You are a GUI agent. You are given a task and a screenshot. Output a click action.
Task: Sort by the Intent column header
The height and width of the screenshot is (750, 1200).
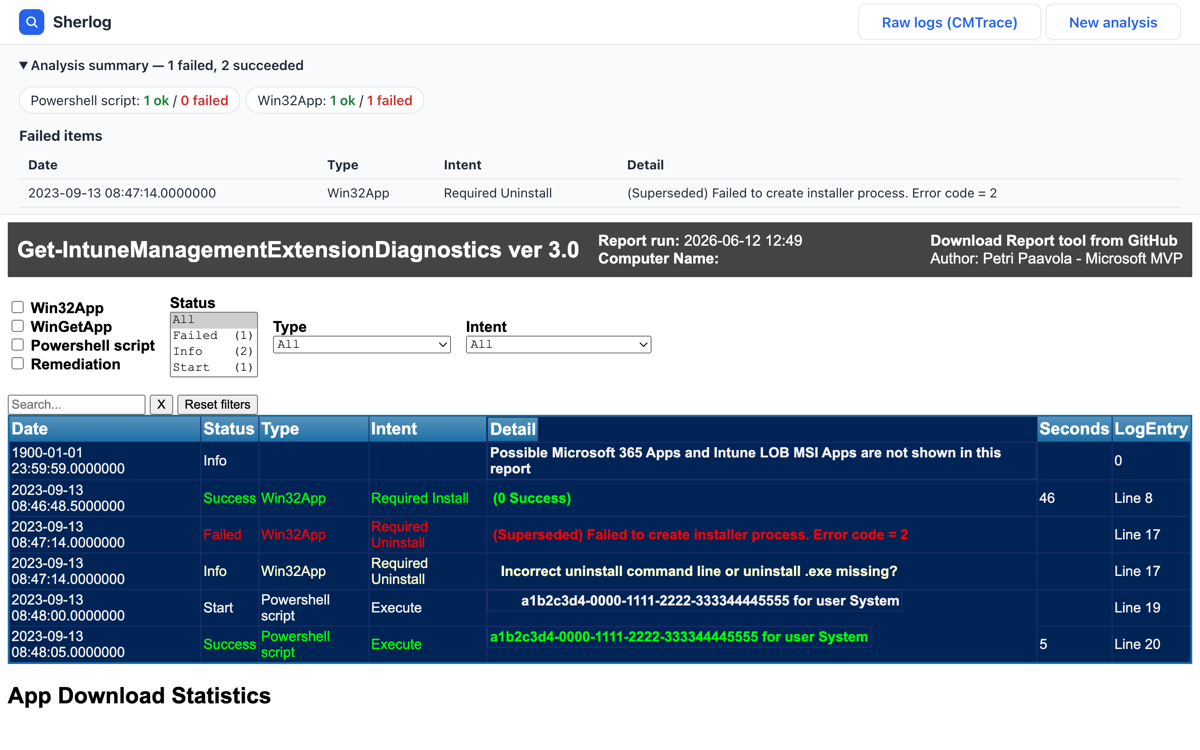tap(427, 429)
